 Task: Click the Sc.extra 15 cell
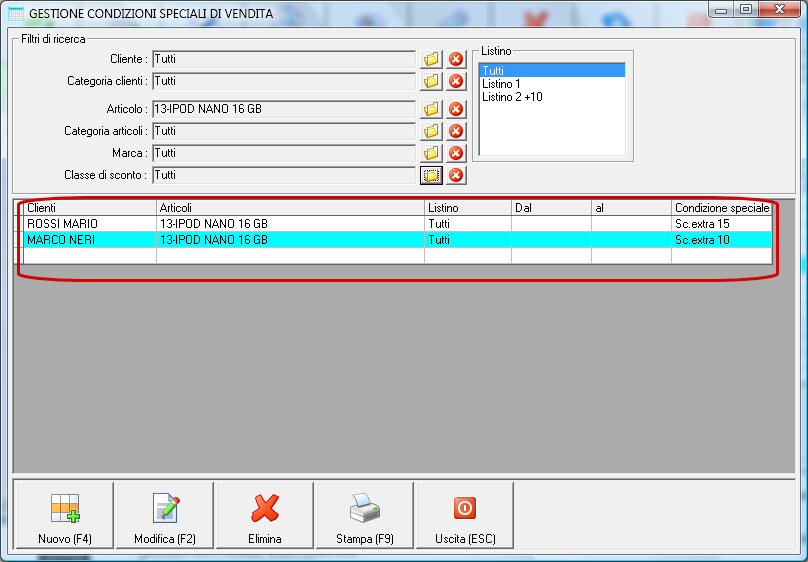click(x=721, y=224)
